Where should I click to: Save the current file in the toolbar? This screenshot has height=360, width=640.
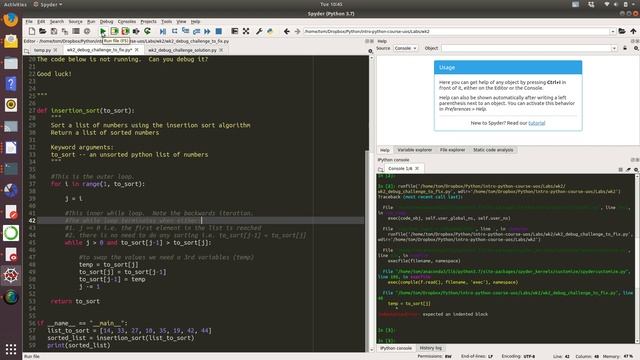point(54,31)
